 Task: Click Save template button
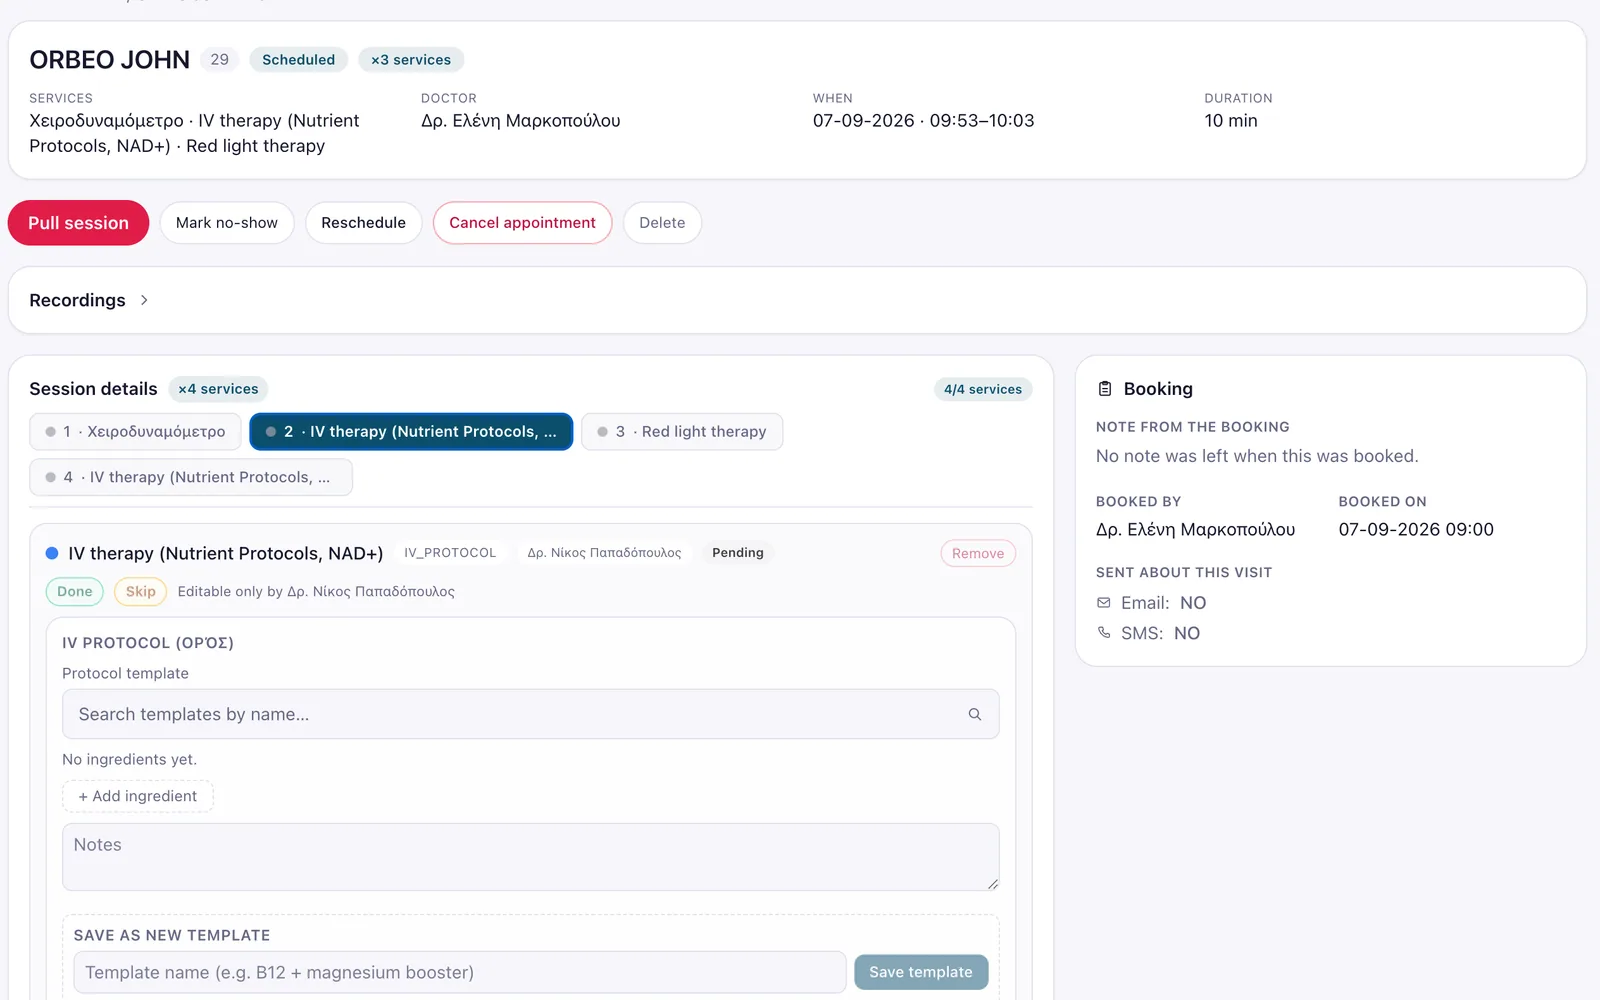921,972
